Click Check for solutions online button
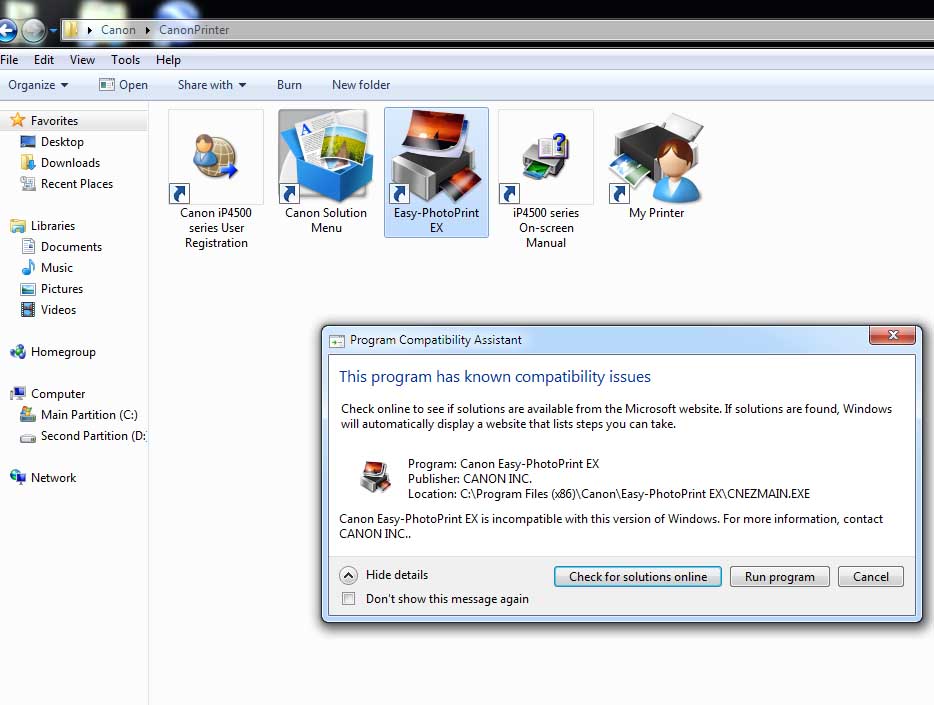Screen dimensions: 934x705 click(x=638, y=576)
